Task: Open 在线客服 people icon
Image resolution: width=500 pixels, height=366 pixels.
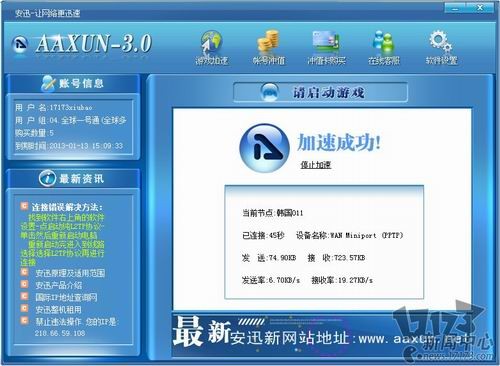Action: pyautogui.click(x=383, y=42)
